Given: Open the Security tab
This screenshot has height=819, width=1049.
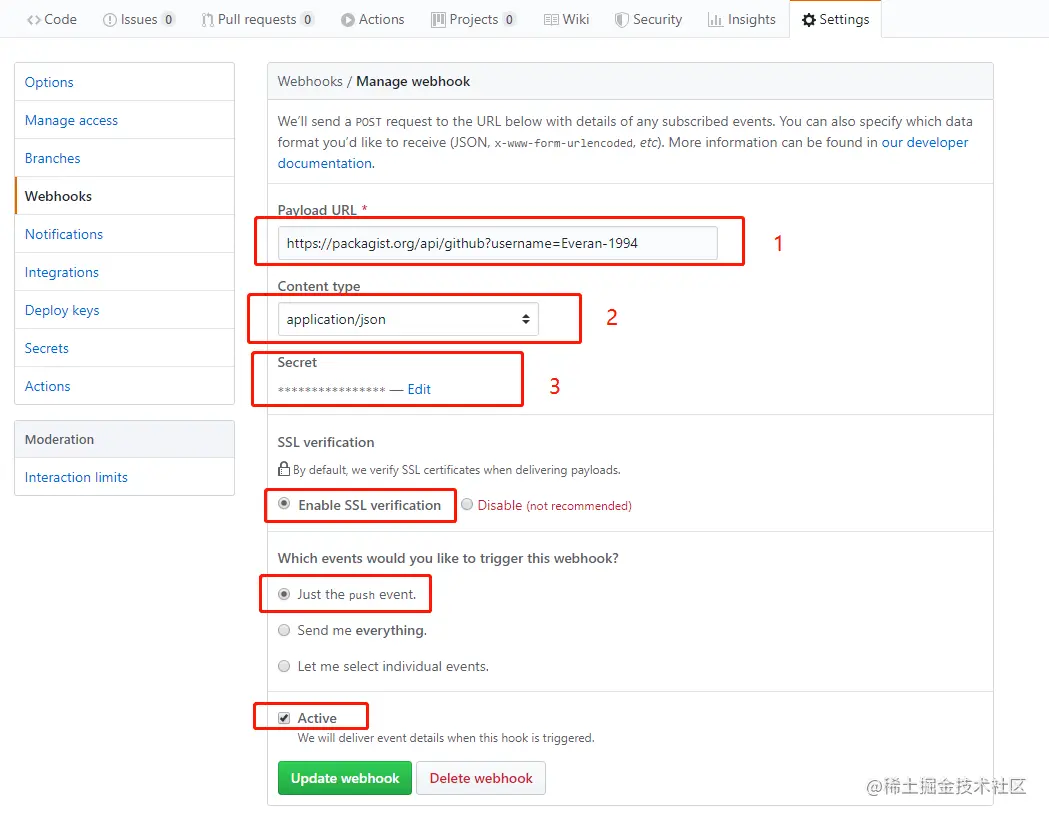Looking at the screenshot, I should coord(648,19).
